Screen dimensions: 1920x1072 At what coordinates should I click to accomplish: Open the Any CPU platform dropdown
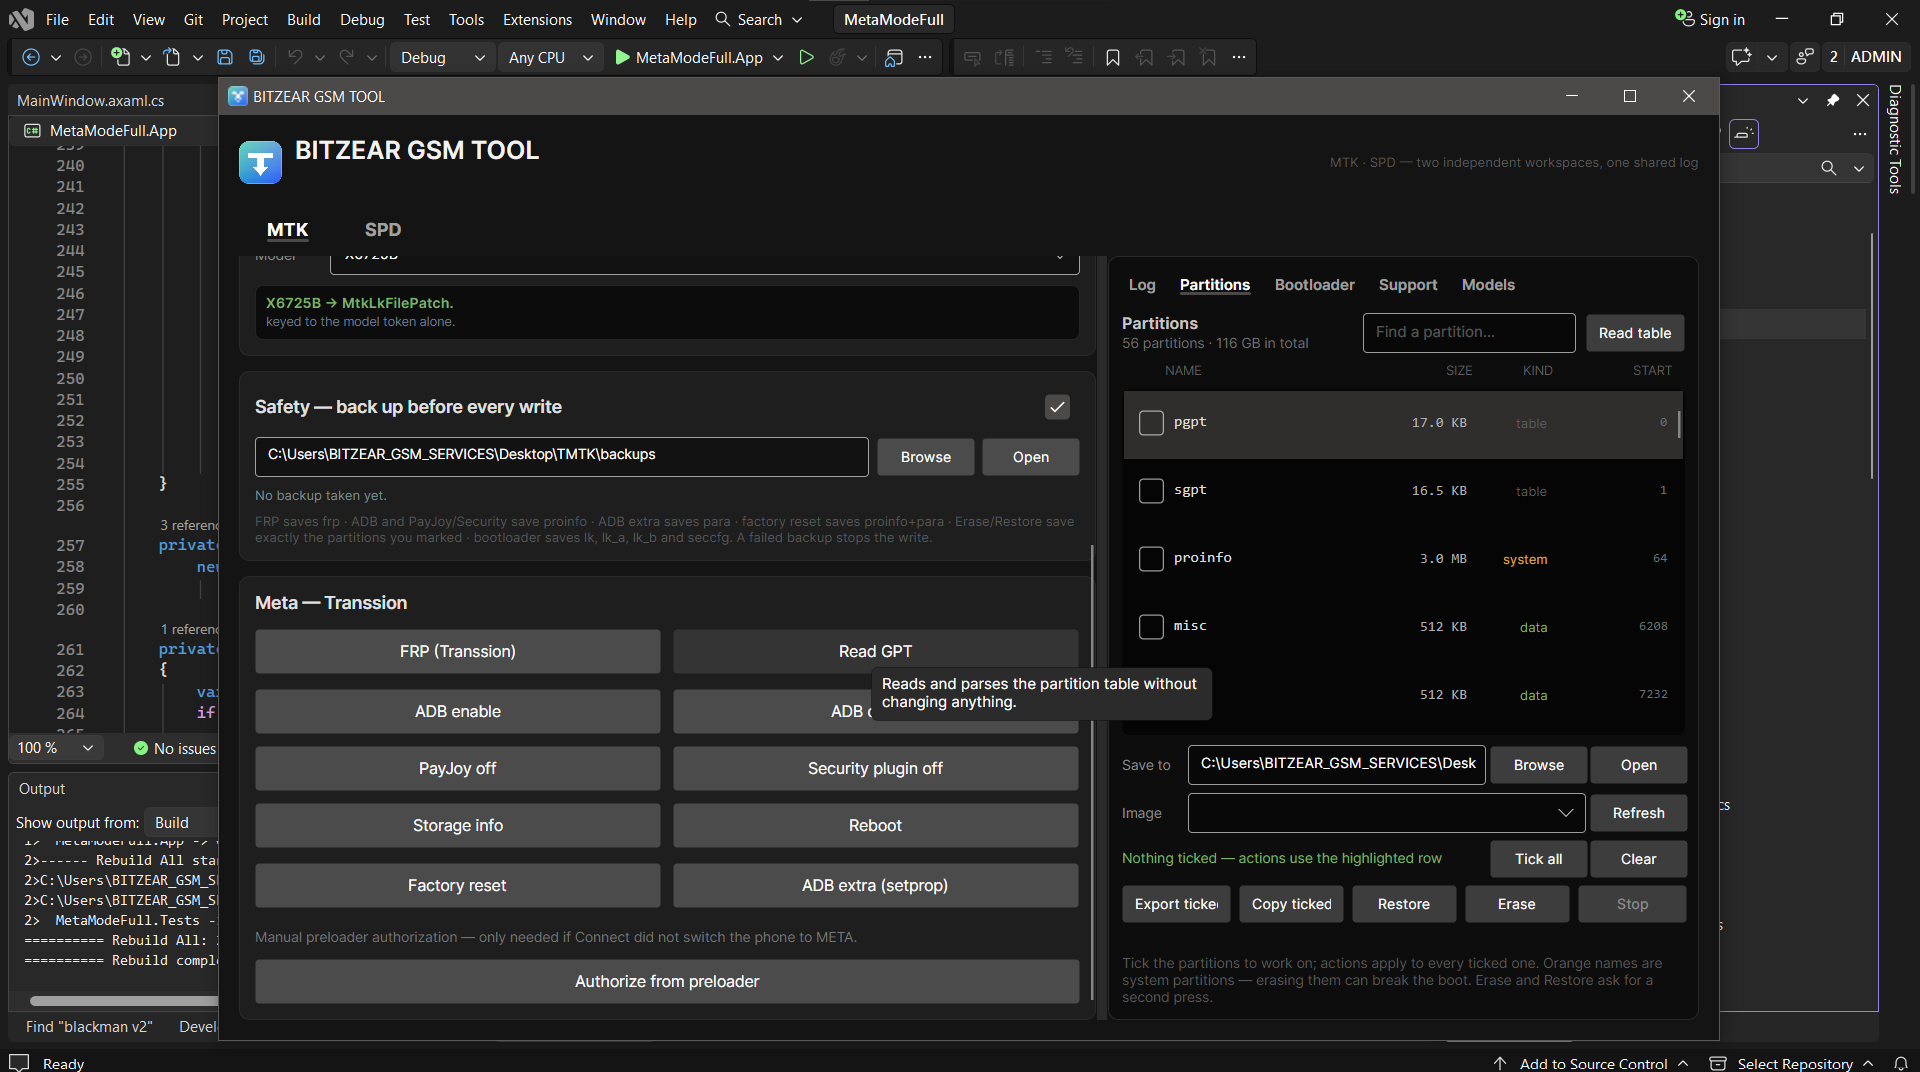[x=550, y=58]
